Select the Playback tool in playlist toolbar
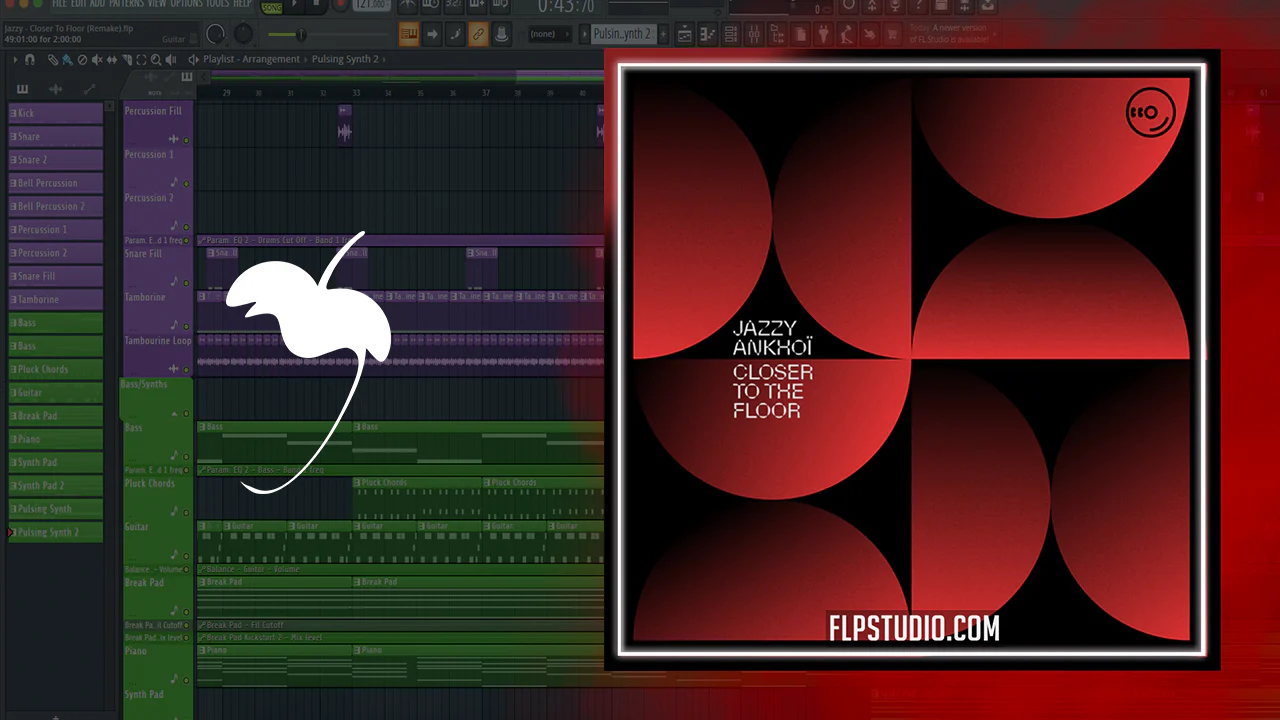Screen dimensions: 1280x720 click(170, 60)
